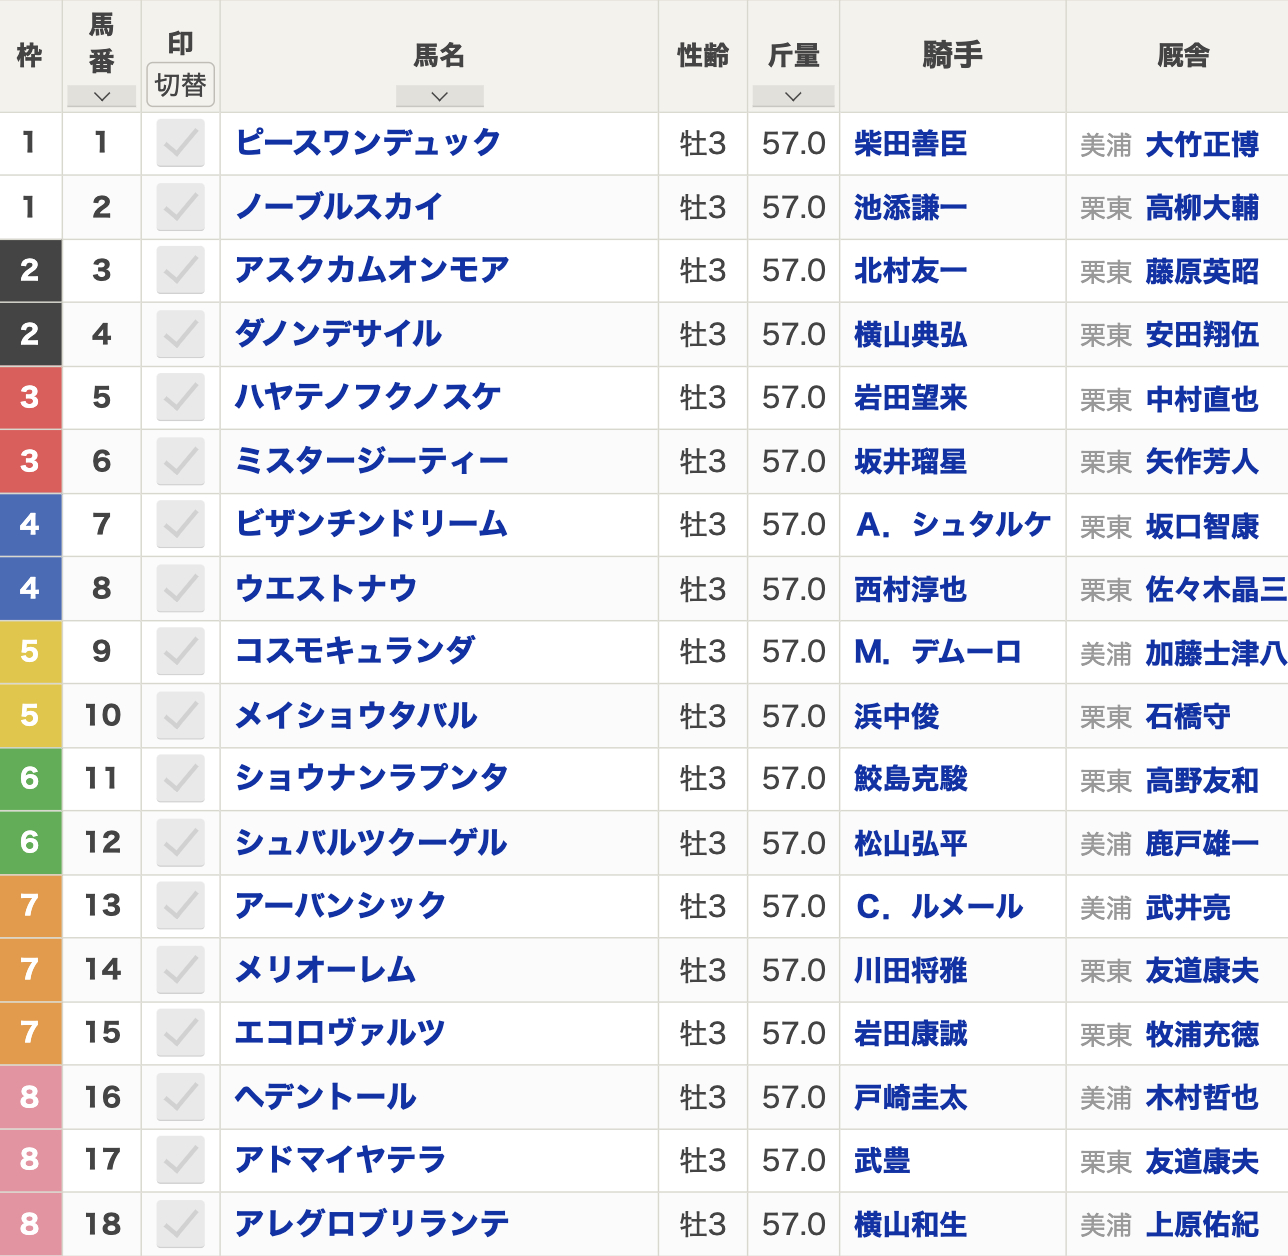Open trainer 上原佑紀 page
The width and height of the screenshot is (1288, 1256).
1202,1225
